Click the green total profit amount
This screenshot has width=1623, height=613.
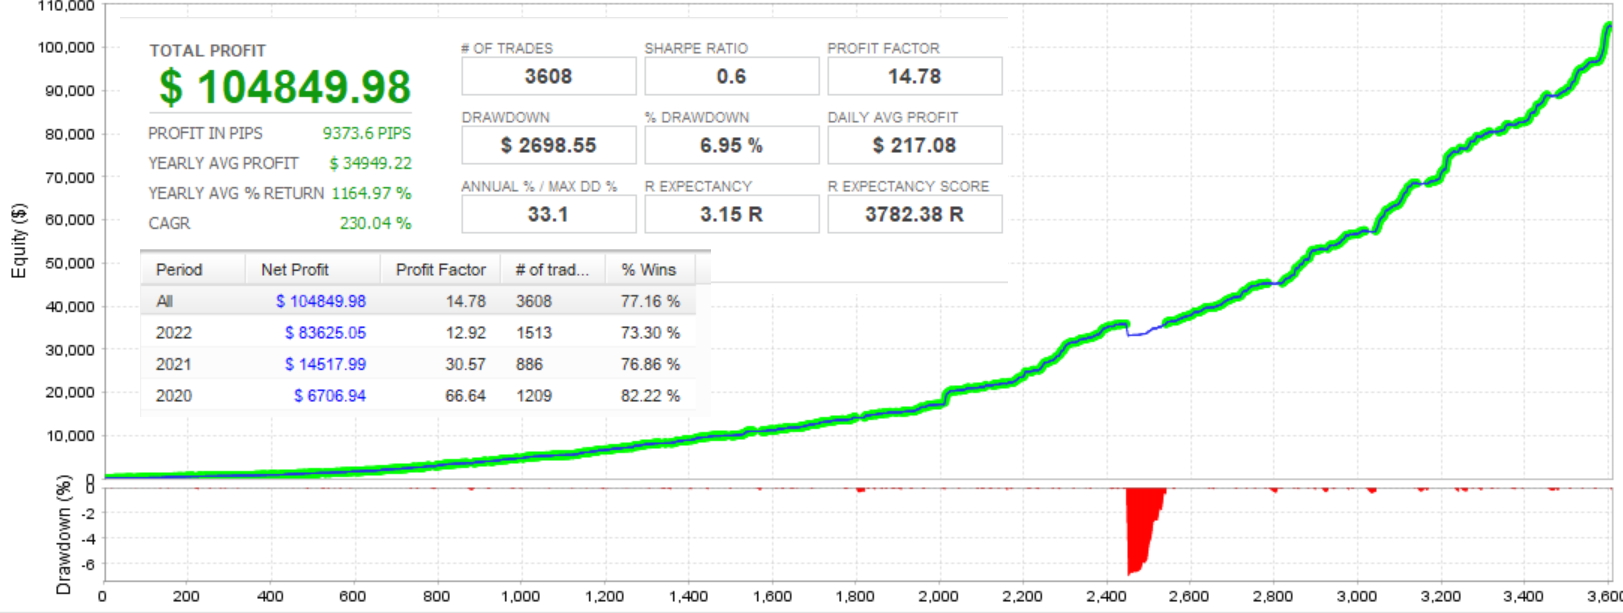point(285,88)
